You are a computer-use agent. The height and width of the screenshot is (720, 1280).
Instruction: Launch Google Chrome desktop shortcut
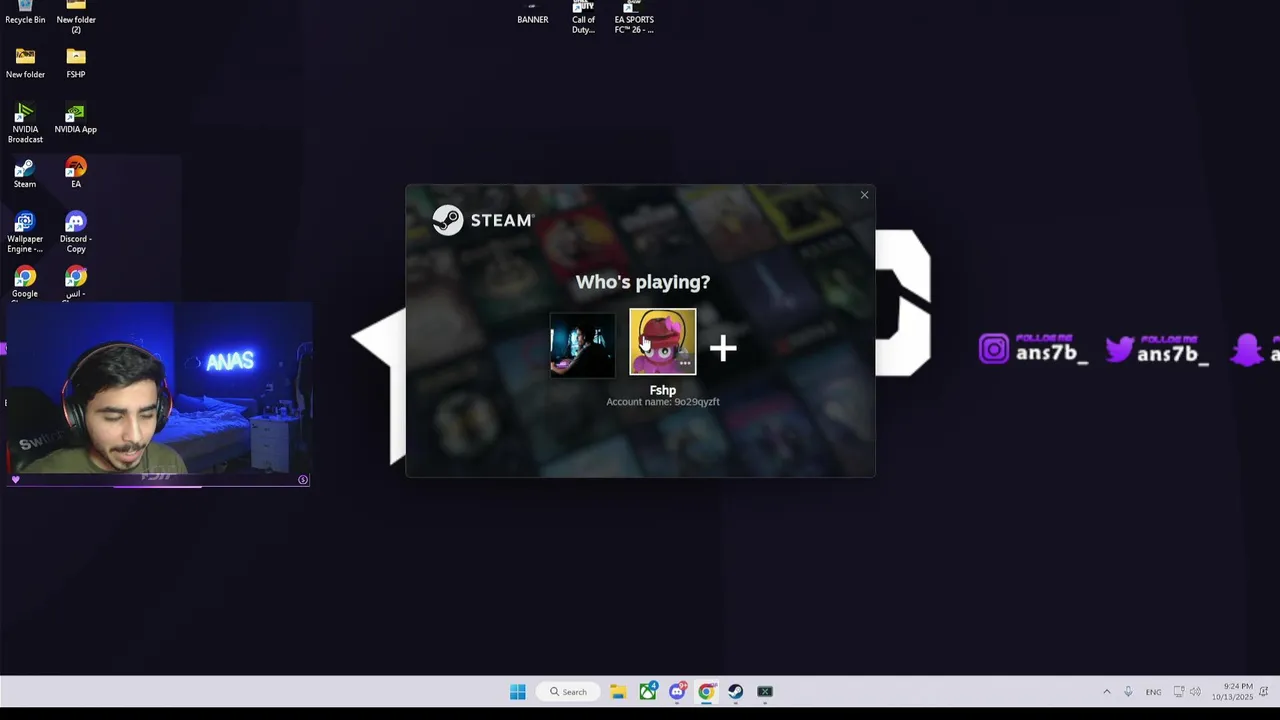[x=25, y=282]
